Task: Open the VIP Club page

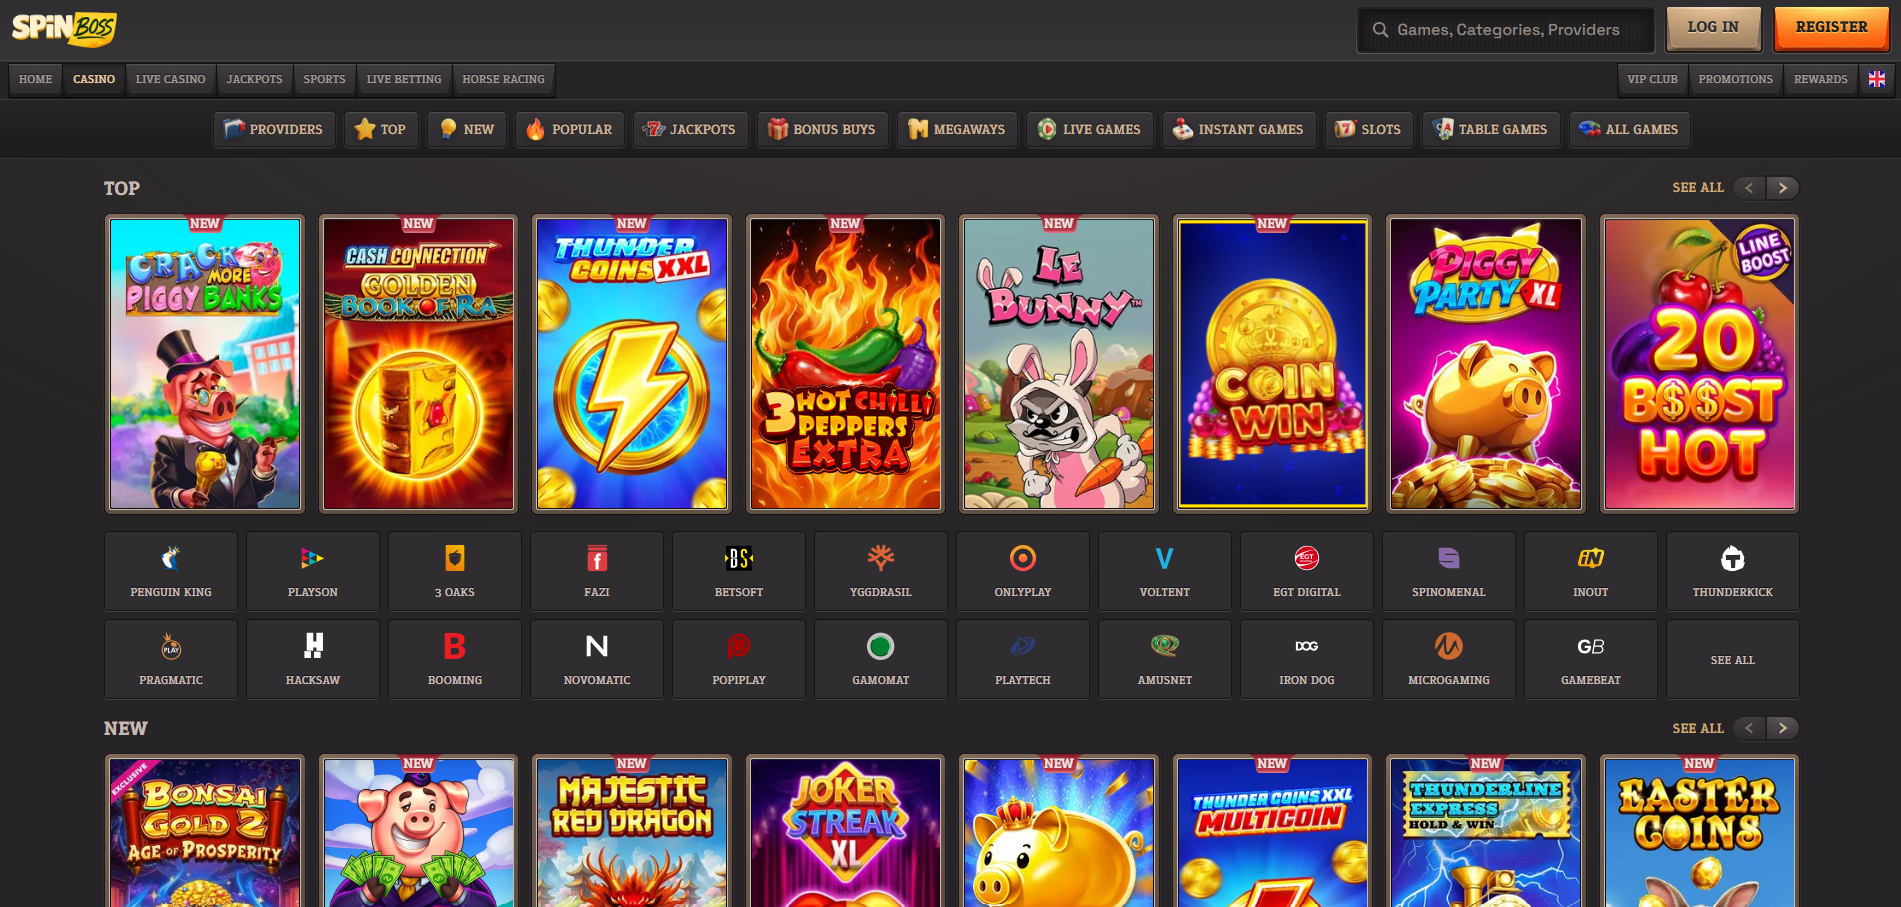Action: click(x=1652, y=79)
